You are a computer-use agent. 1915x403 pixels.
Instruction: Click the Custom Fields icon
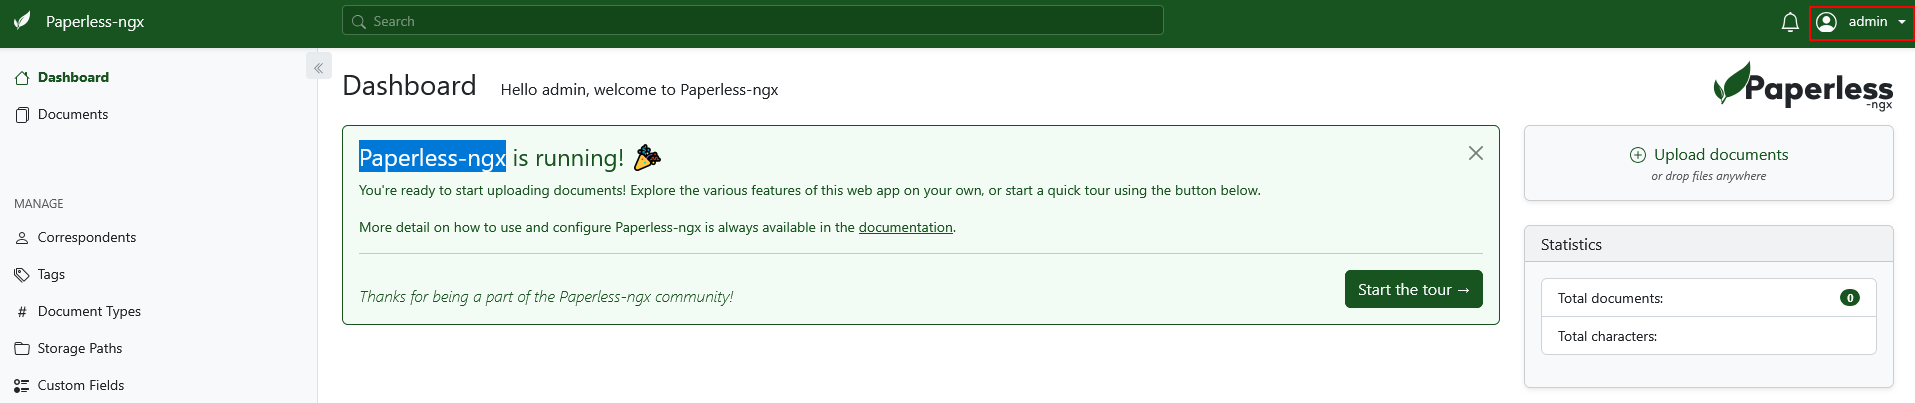click(x=22, y=385)
